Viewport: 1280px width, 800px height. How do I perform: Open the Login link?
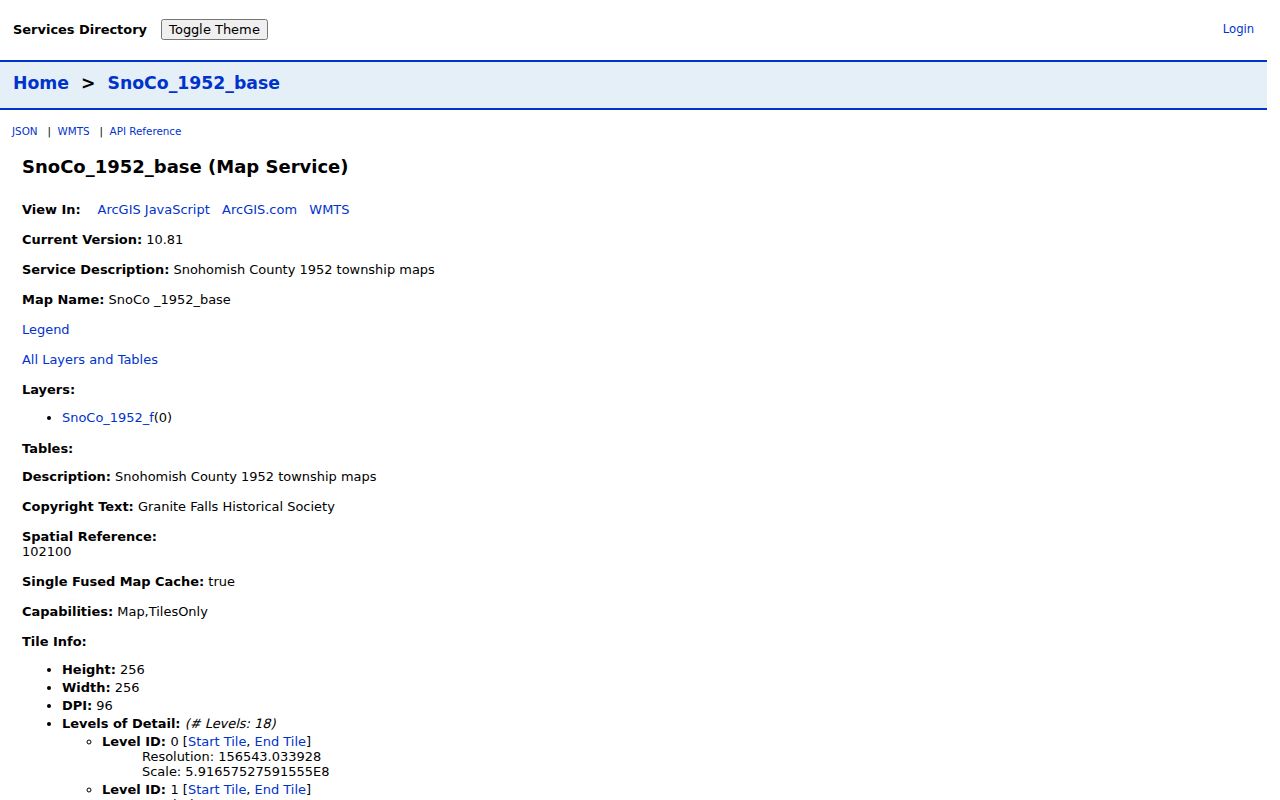[x=1238, y=29]
